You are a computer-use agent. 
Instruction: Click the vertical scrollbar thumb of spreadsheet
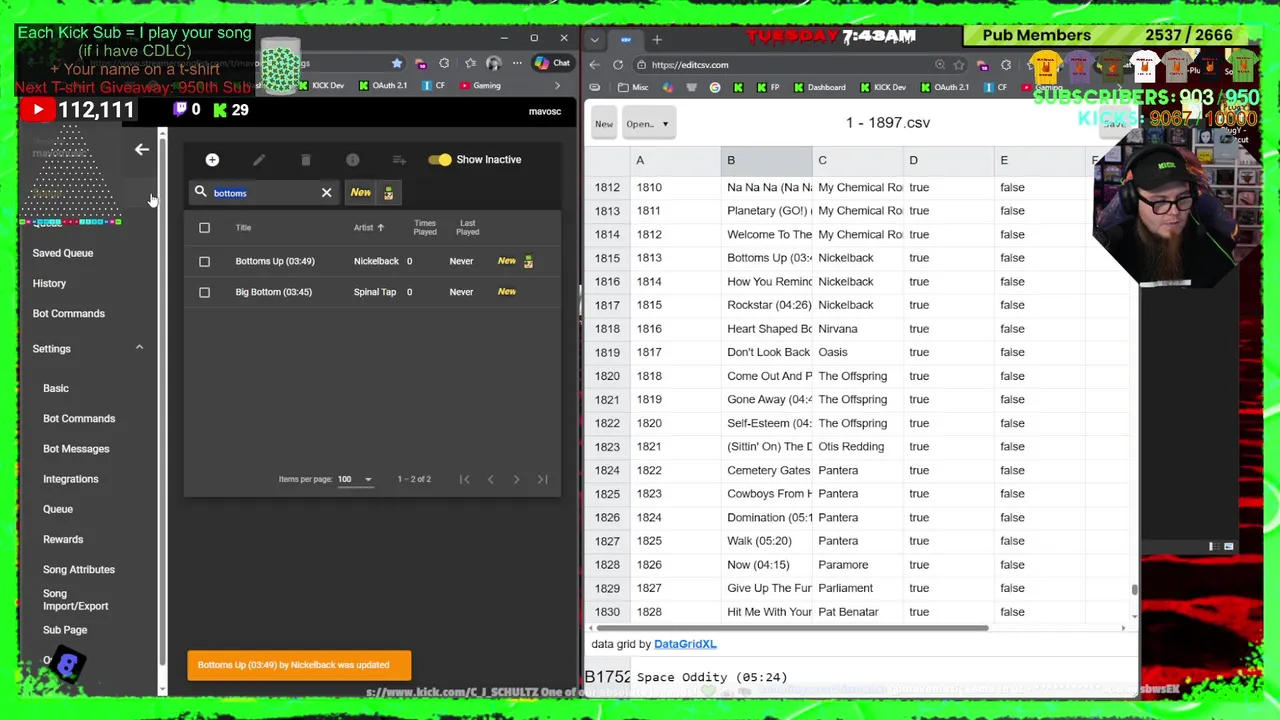point(1134,589)
